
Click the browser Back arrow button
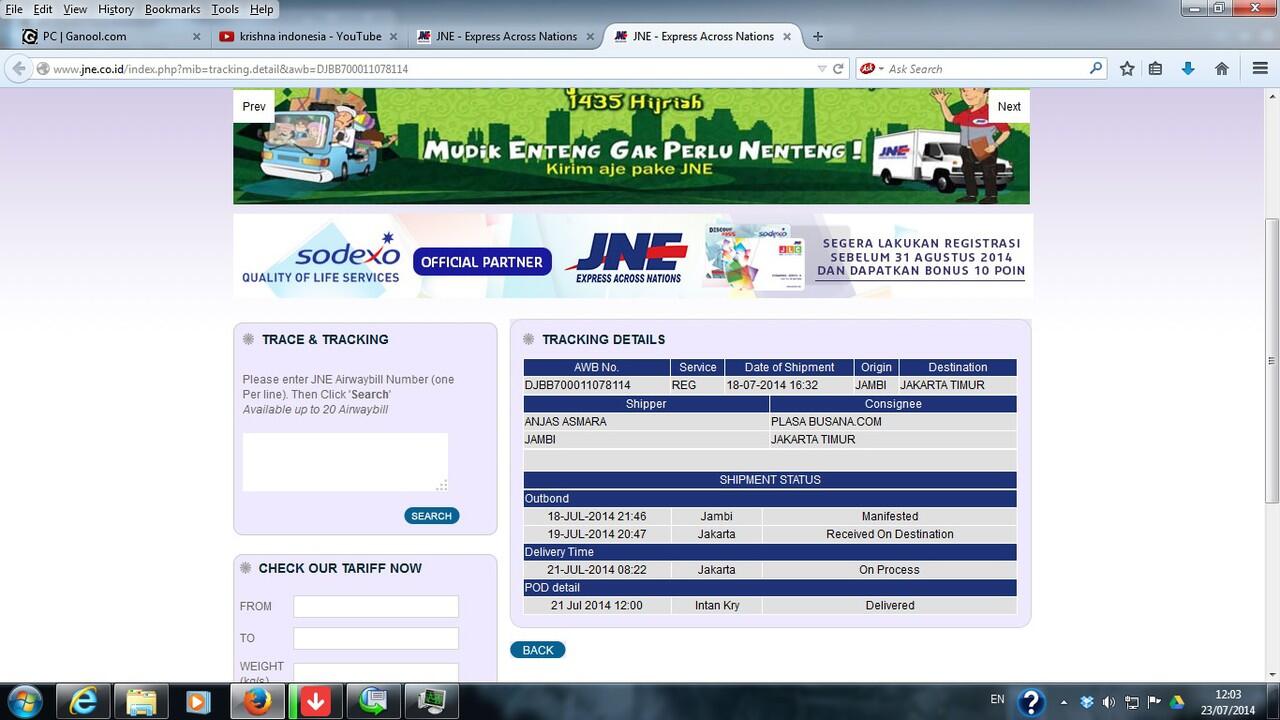click(x=17, y=69)
